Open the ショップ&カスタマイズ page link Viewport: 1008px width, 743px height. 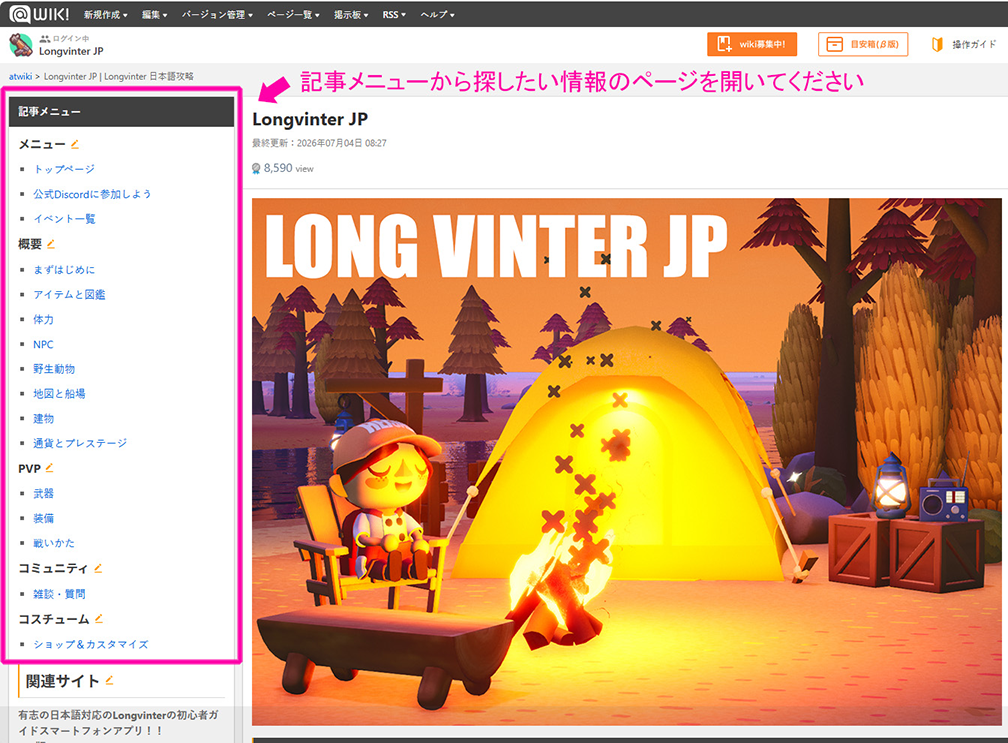click(x=91, y=644)
